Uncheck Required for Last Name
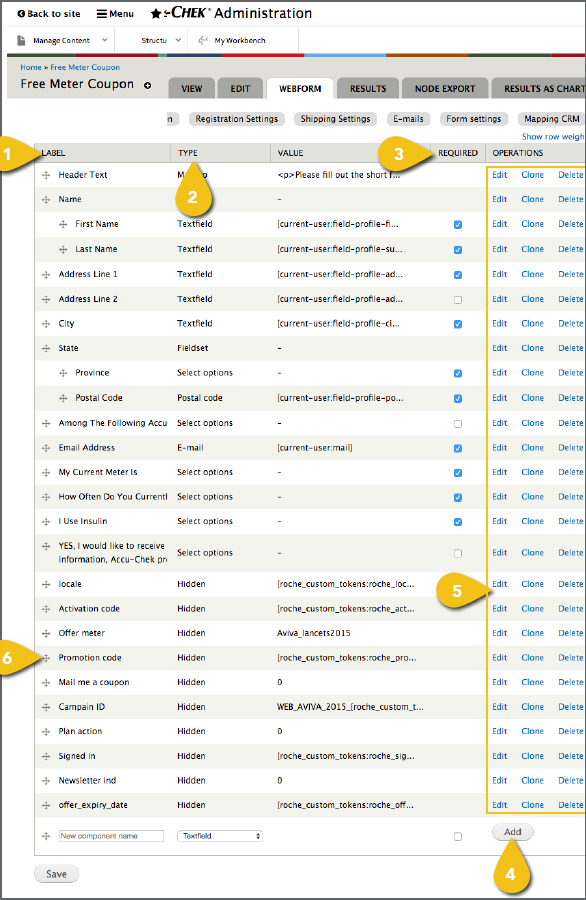Image resolution: width=586 pixels, height=900 pixels. 458,250
